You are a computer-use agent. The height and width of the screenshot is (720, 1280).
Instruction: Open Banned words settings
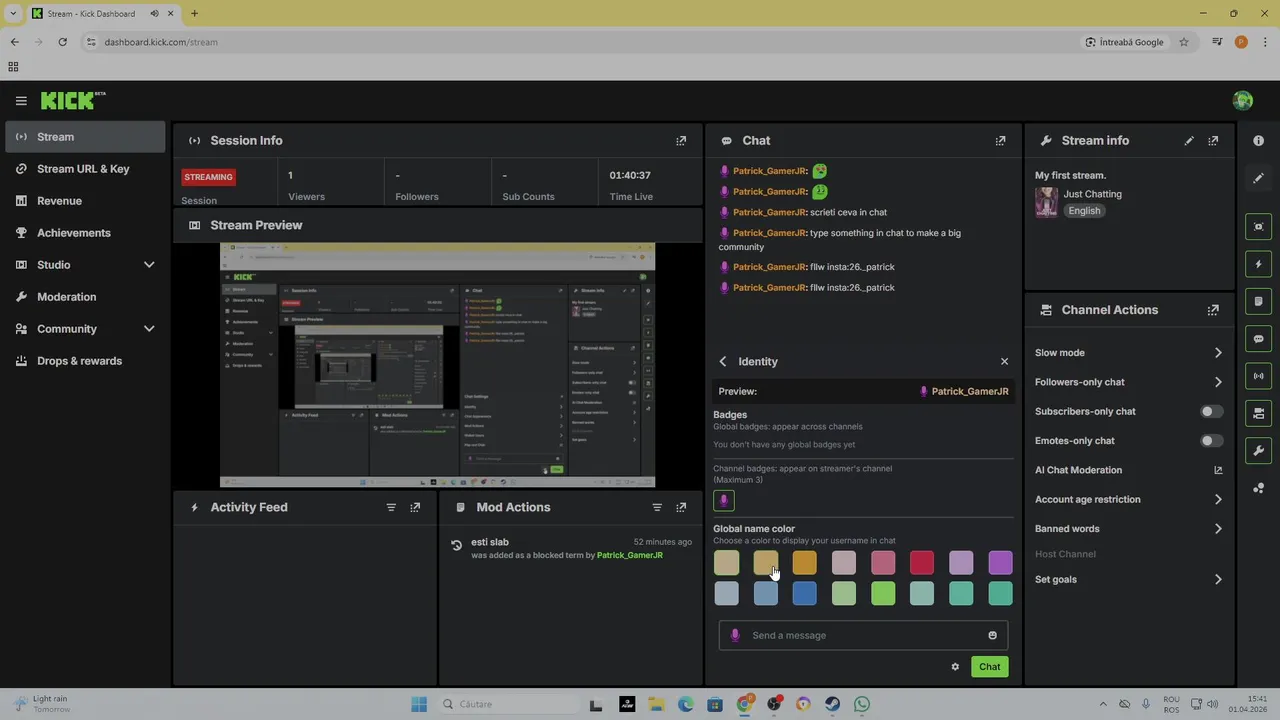click(x=1128, y=529)
